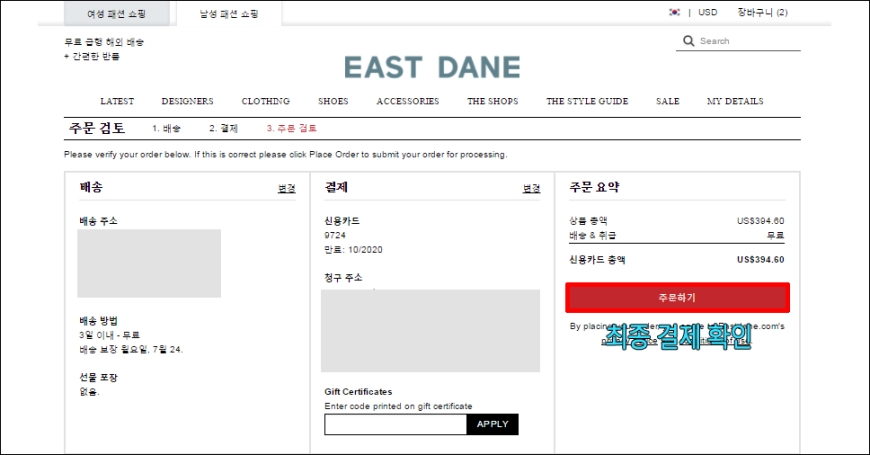The height and width of the screenshot is (455, 870).
Task: Open THE SHOPS menu
Action: point(493,101)
